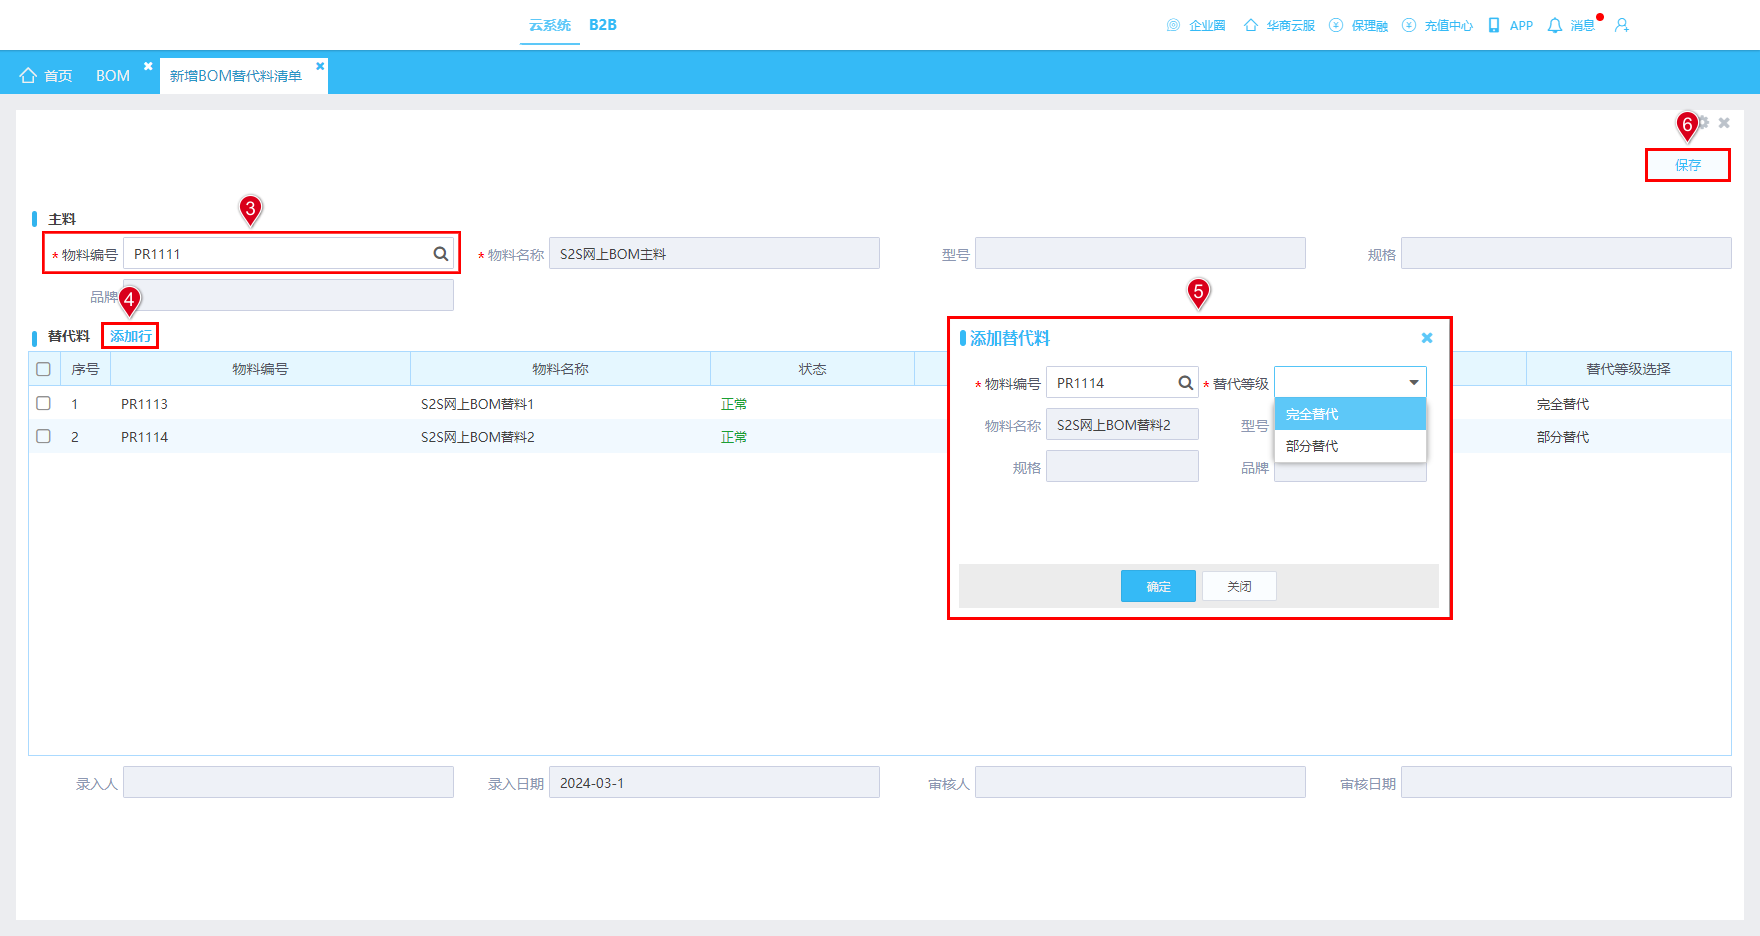
Task: Confirm with the 确定 button
Action: 1158,586
